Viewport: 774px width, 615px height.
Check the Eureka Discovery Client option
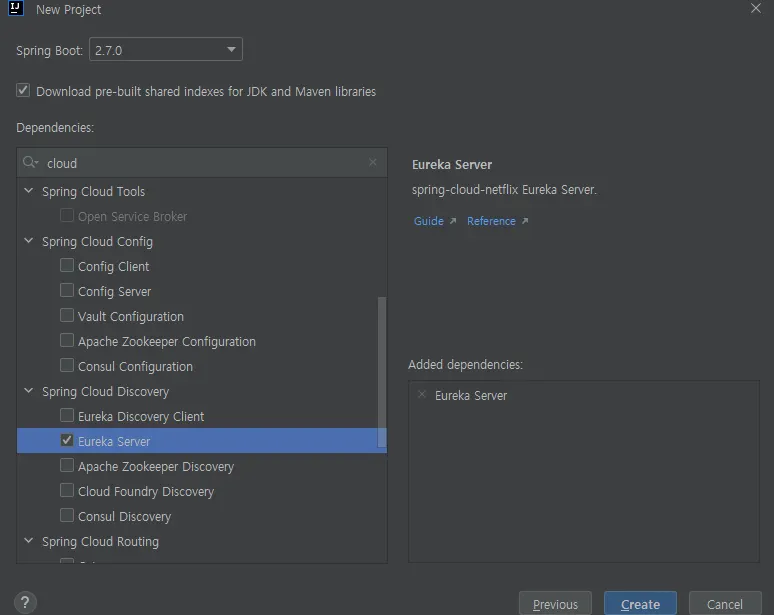67,416
